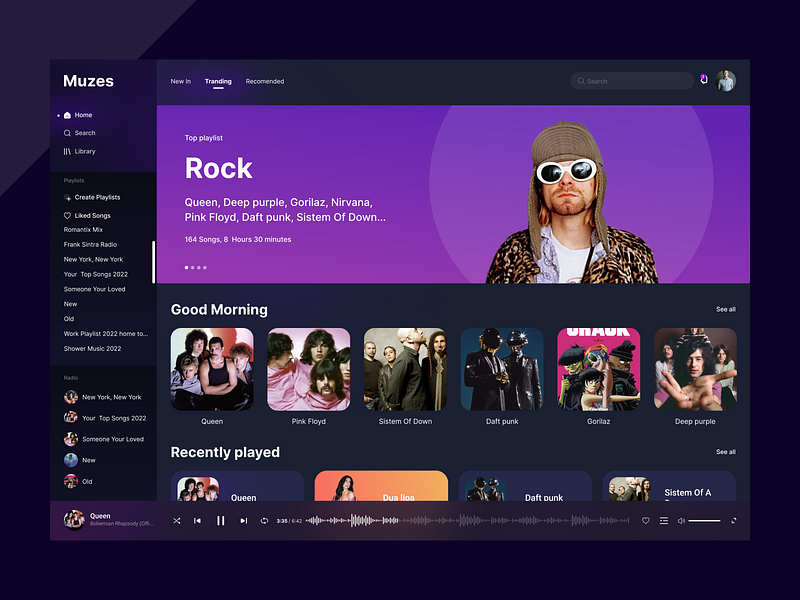Open the user profile avatar menu
Screen dimensions: 800x600
[726, 81]
